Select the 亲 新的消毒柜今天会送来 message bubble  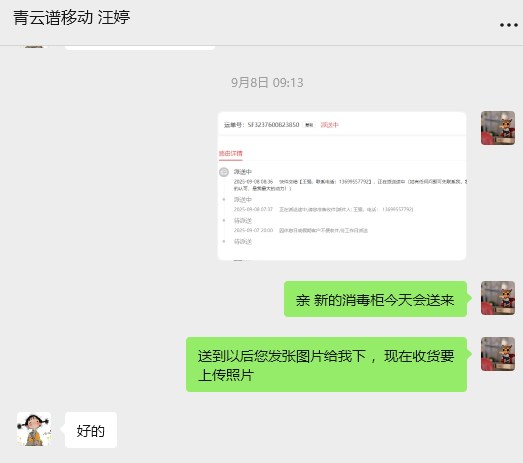click(x=375, y=299)
